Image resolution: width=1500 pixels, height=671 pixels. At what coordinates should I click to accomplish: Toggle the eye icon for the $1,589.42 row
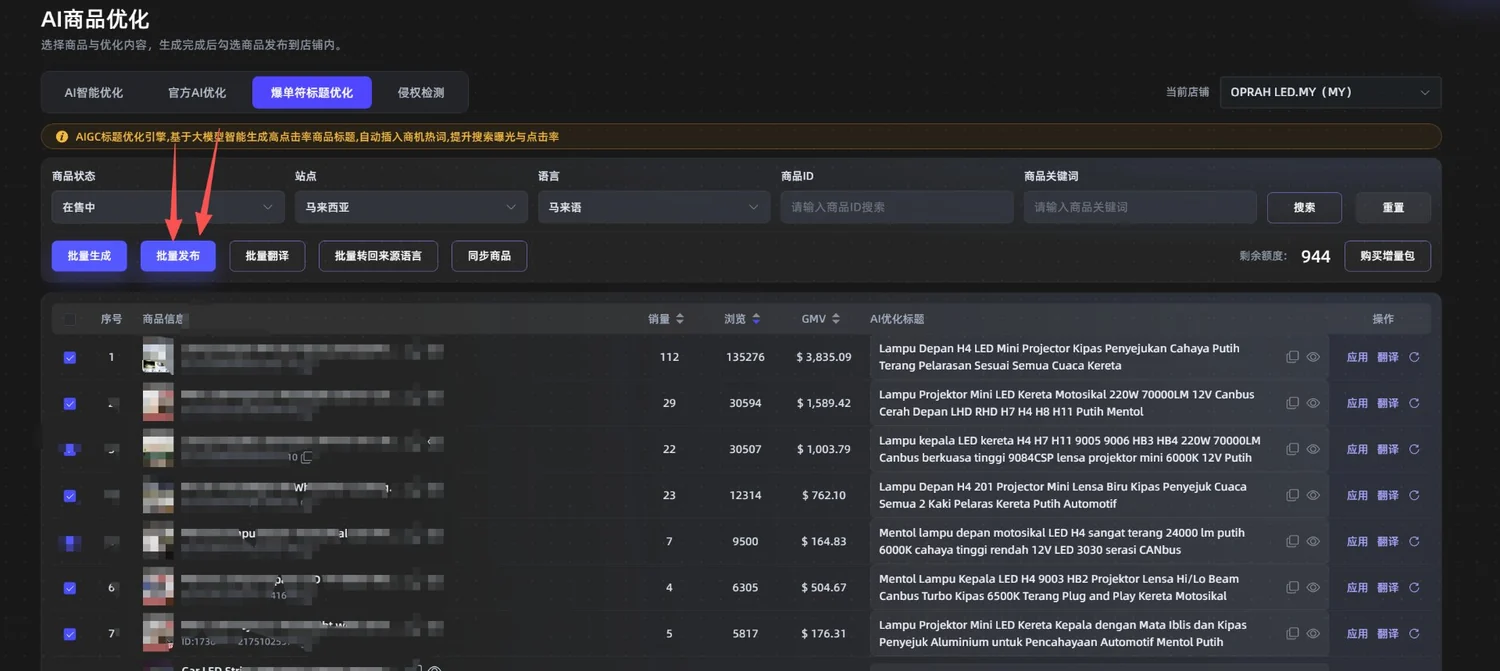(1313, 403)
